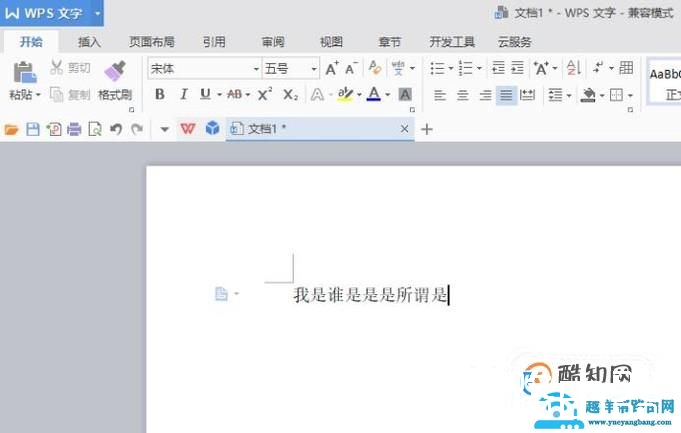Switch to the 文档1 document tab
Screen dimensions: 681x433
point(320,129)
